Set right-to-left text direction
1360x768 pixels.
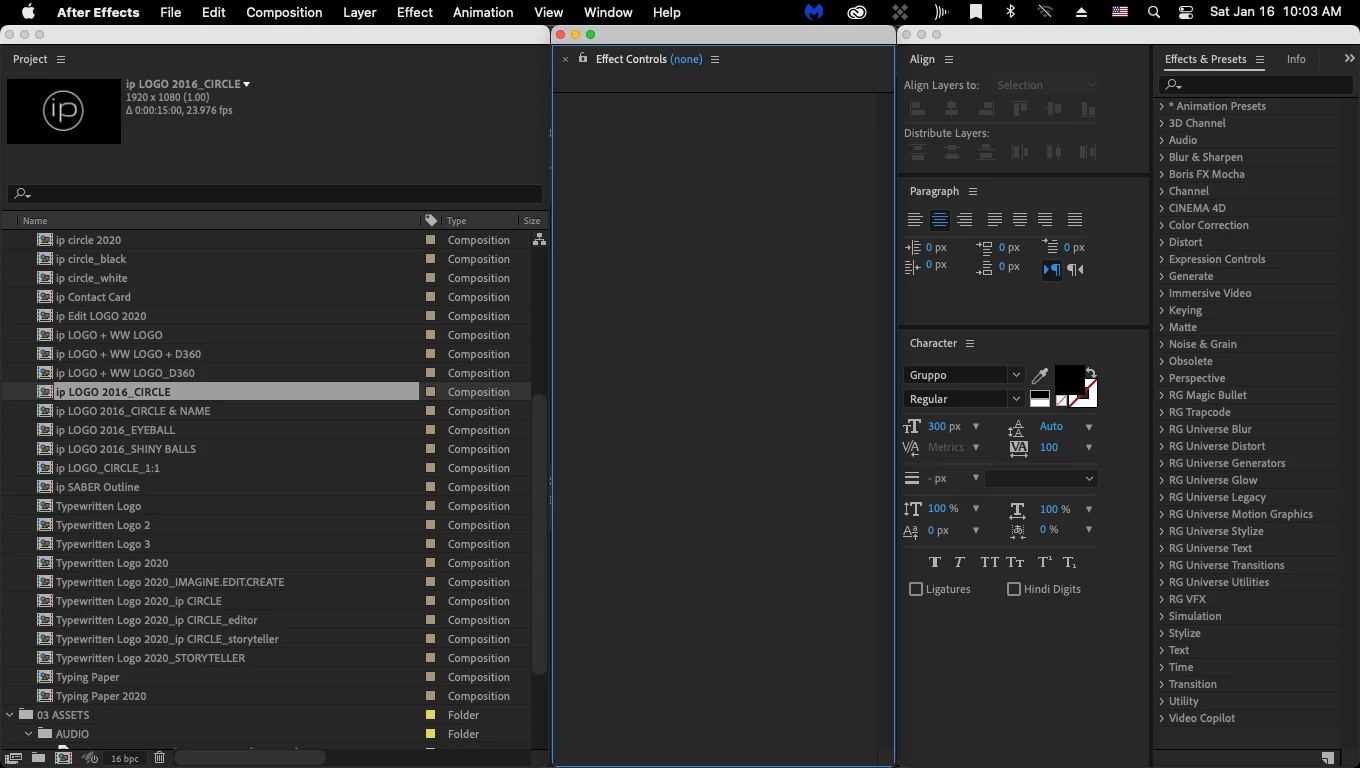click(x=1075, y=269)
